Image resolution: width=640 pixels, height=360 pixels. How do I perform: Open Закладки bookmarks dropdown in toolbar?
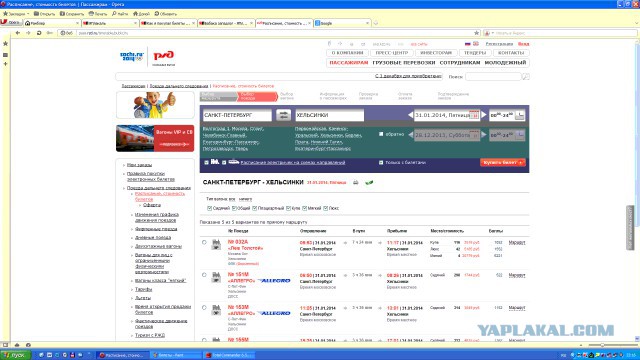tap(16, 13)
